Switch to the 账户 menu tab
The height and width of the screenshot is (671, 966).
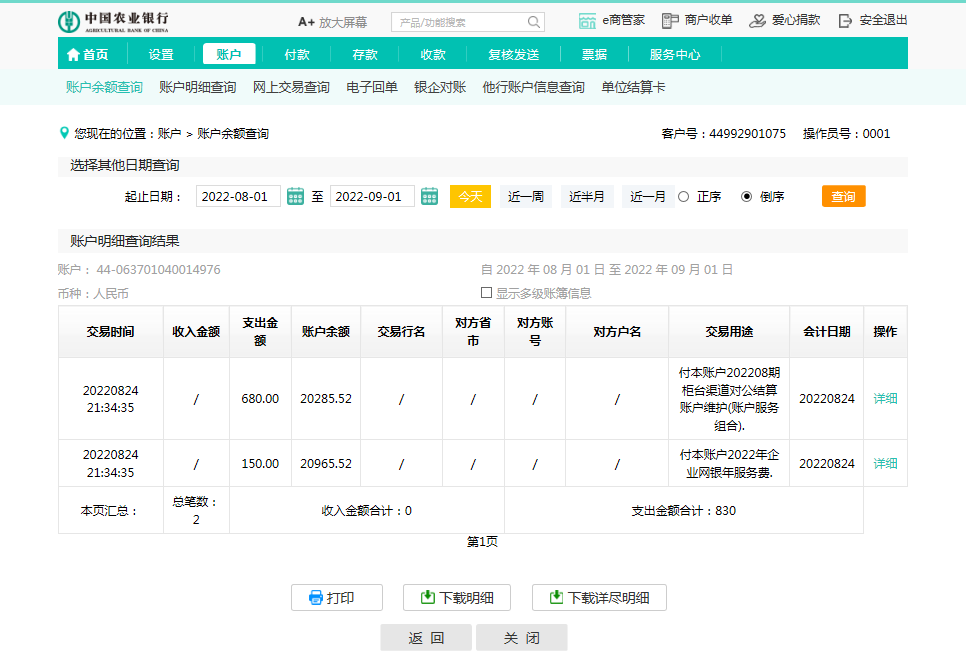pos(229,54)
